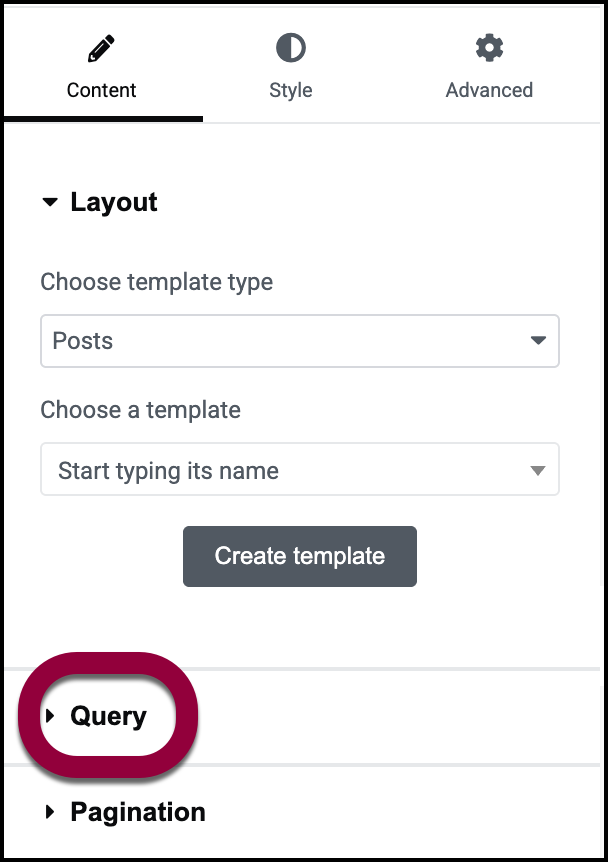Open the Style tab label
The width and height of the screenshot is (608, 862).
(x=290, y=90)
